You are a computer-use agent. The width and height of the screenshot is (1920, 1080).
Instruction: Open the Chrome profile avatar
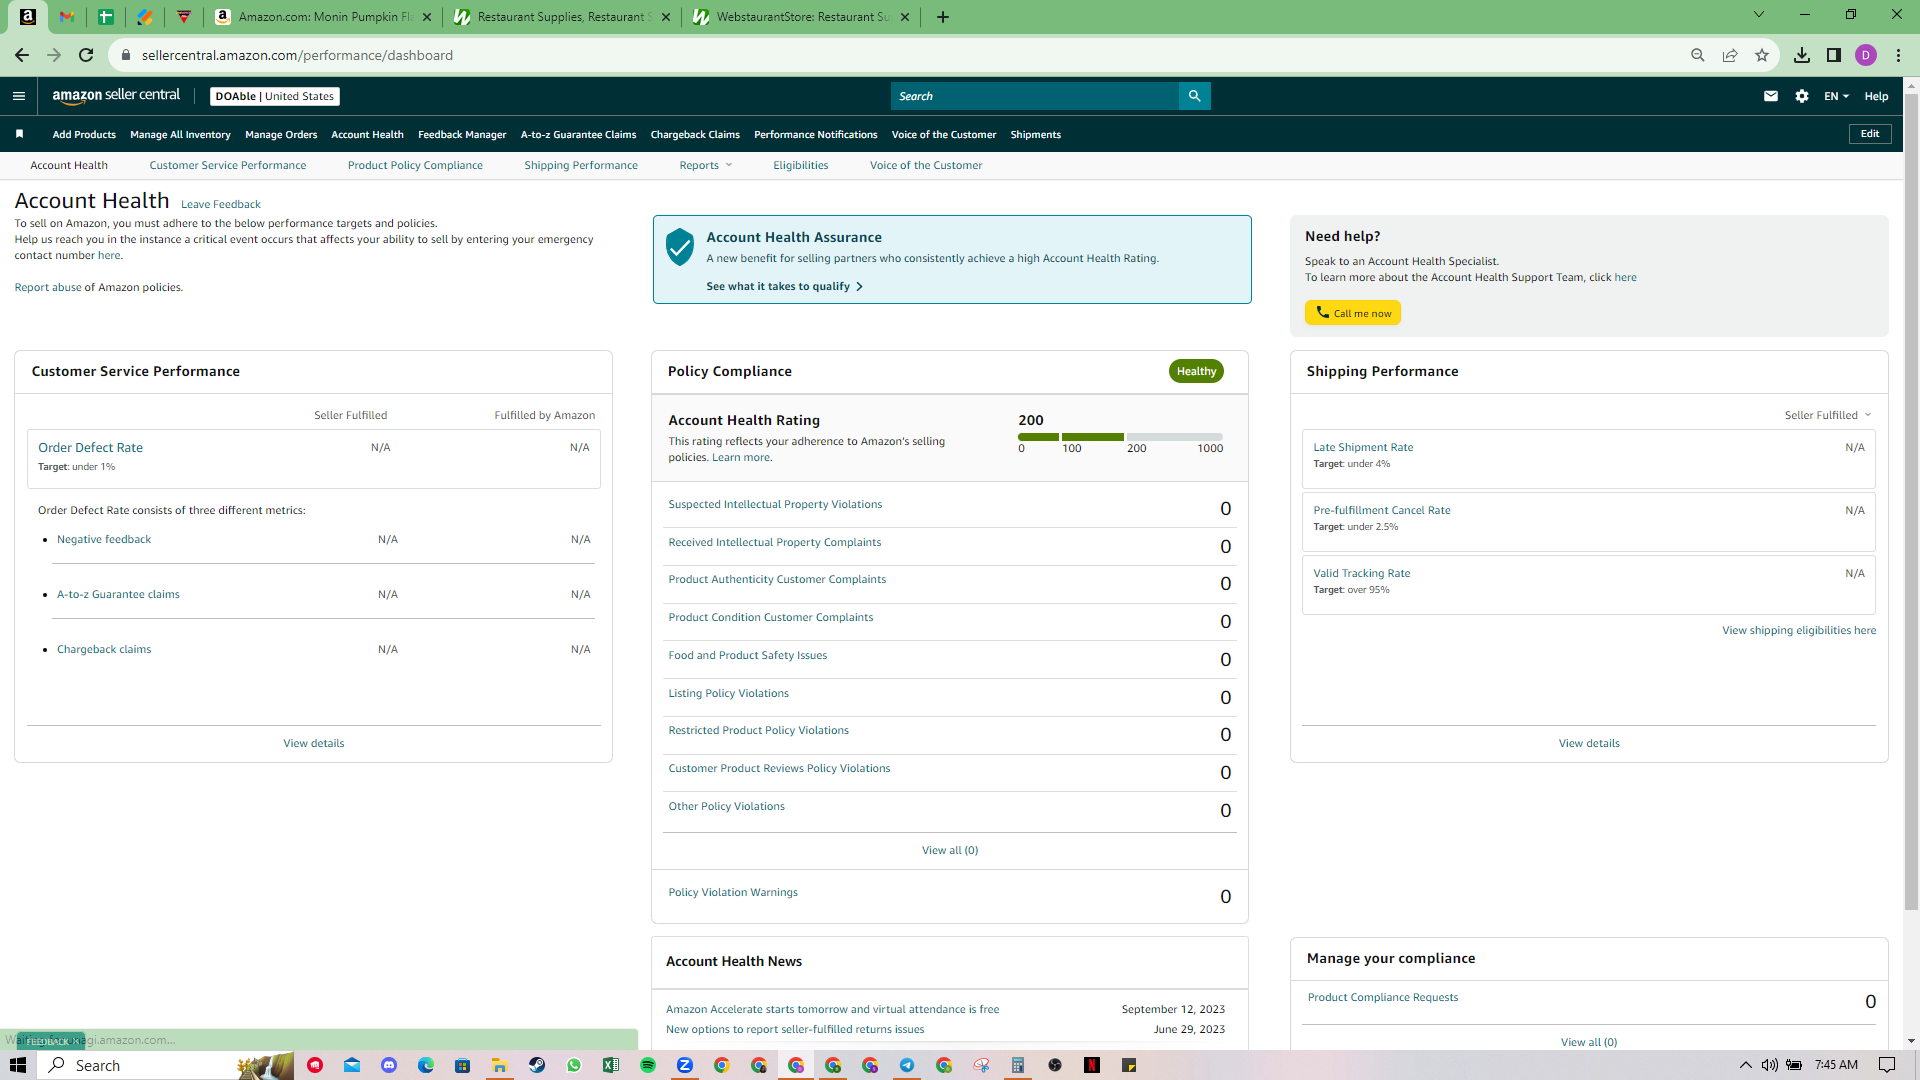coord(1866,55)
